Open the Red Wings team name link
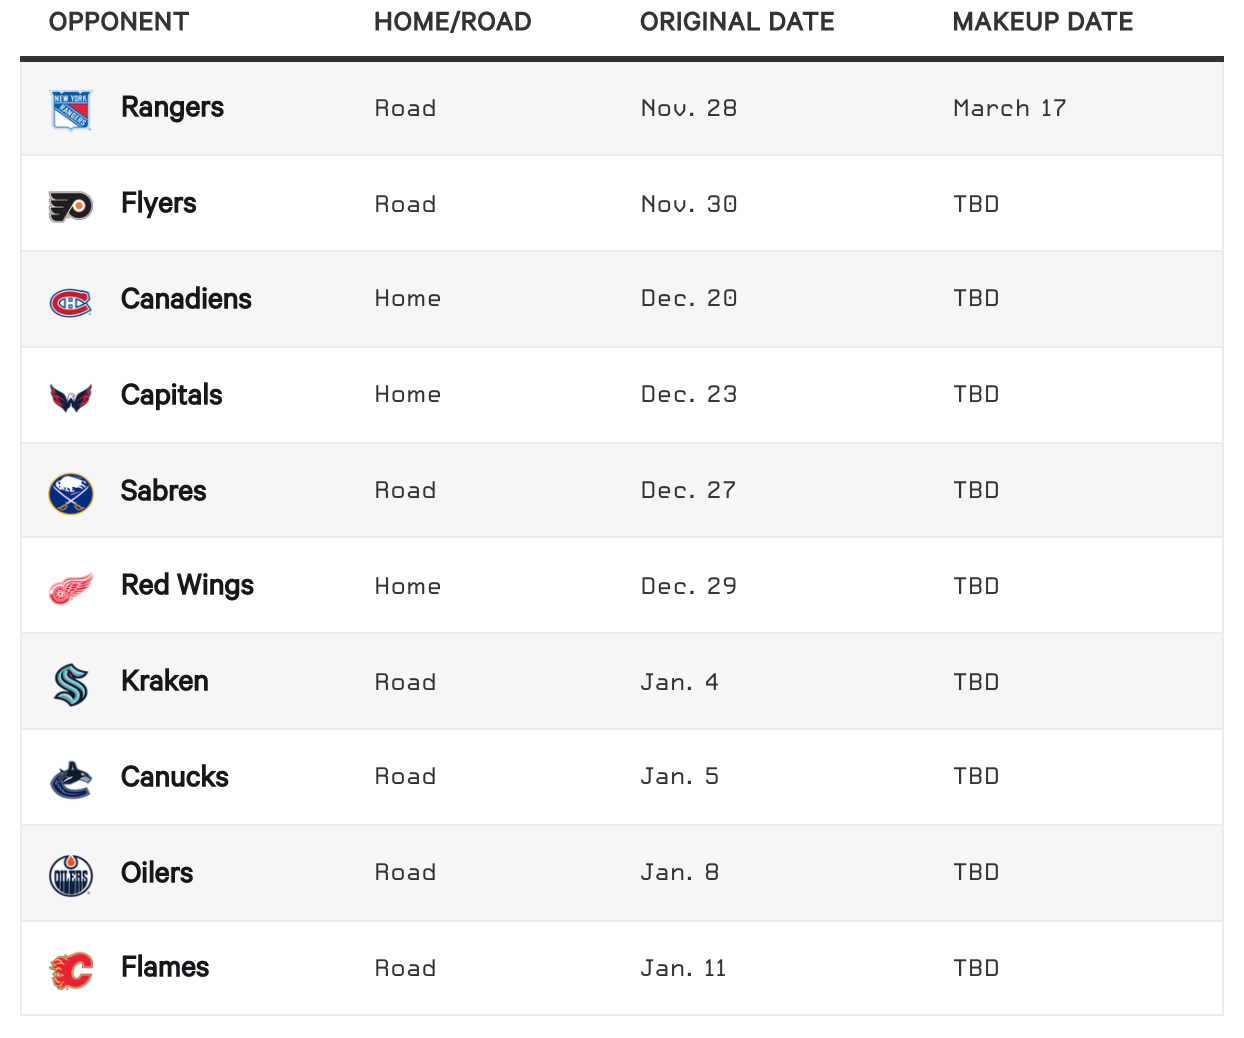Image resolution: width=1244 pixels, height=1038 pixels. tap(187, 586)
